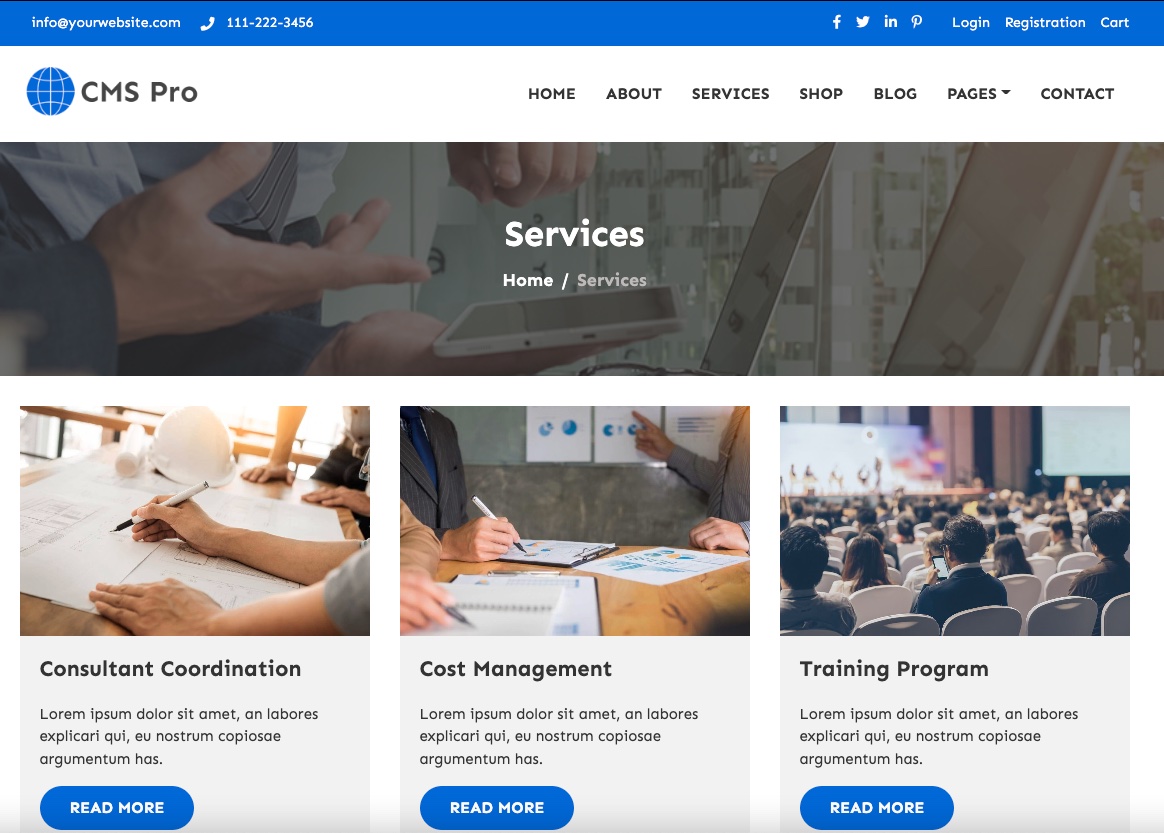
Task: Open the Services menu item
Action: point(730,94)
